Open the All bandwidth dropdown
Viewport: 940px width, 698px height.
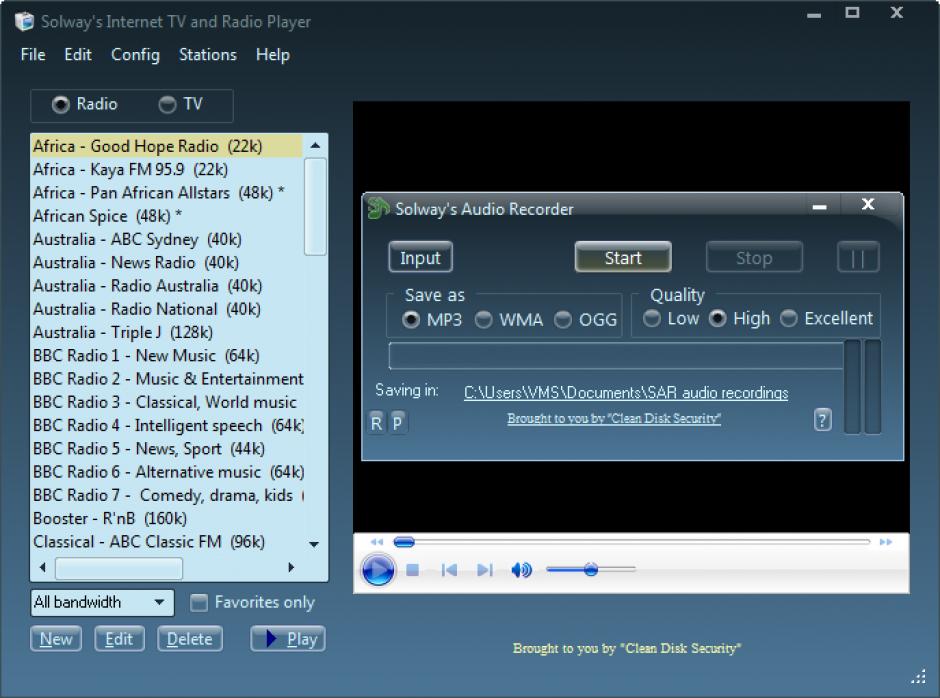102,602
